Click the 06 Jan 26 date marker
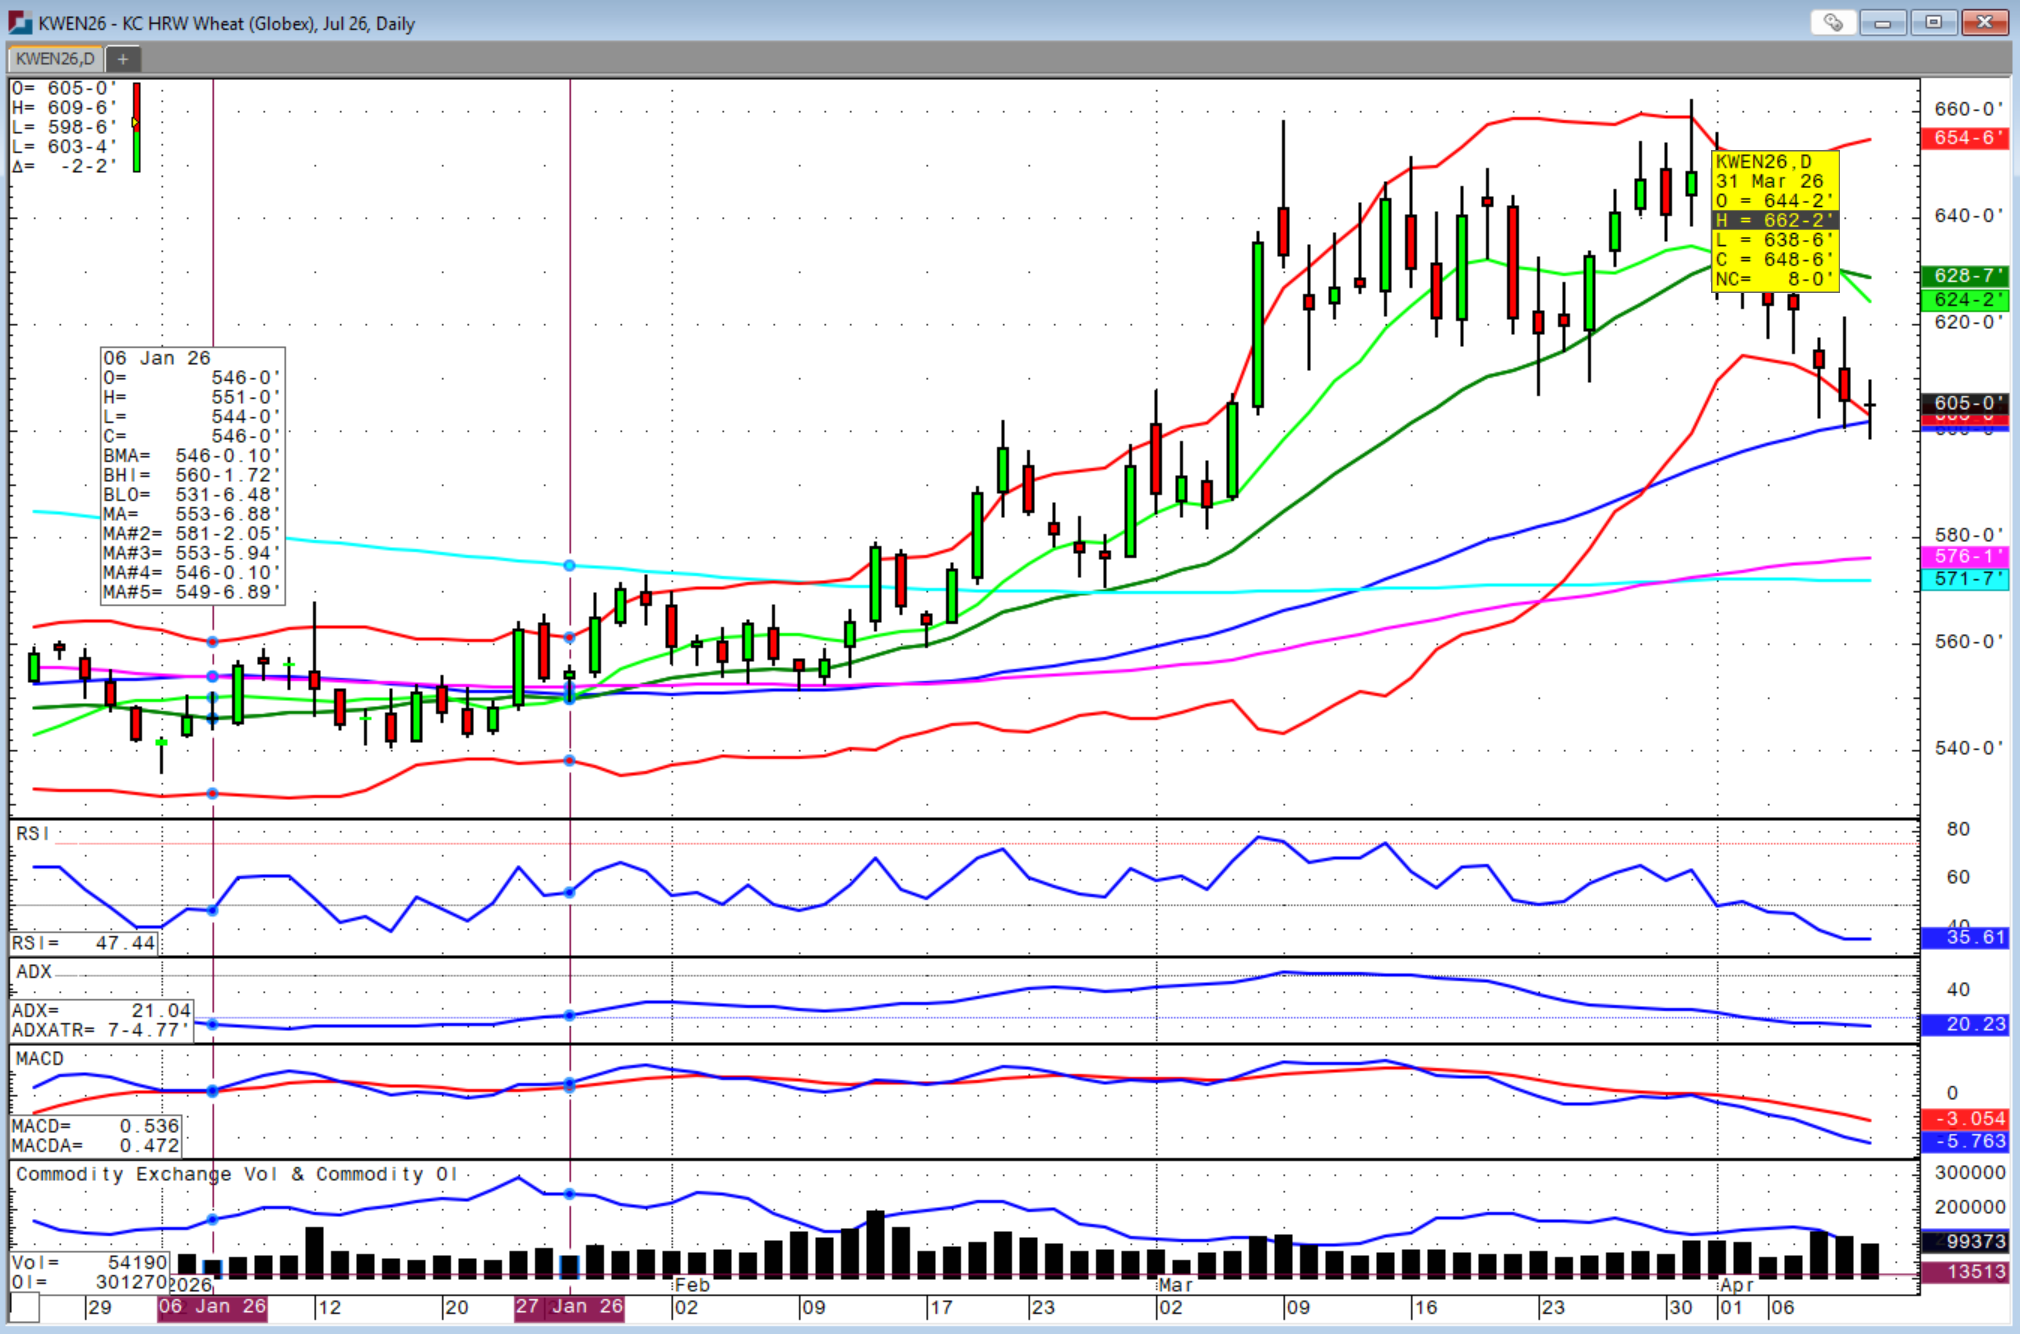Viewport: 2020px width, 1334px height. coord(212,1307)
